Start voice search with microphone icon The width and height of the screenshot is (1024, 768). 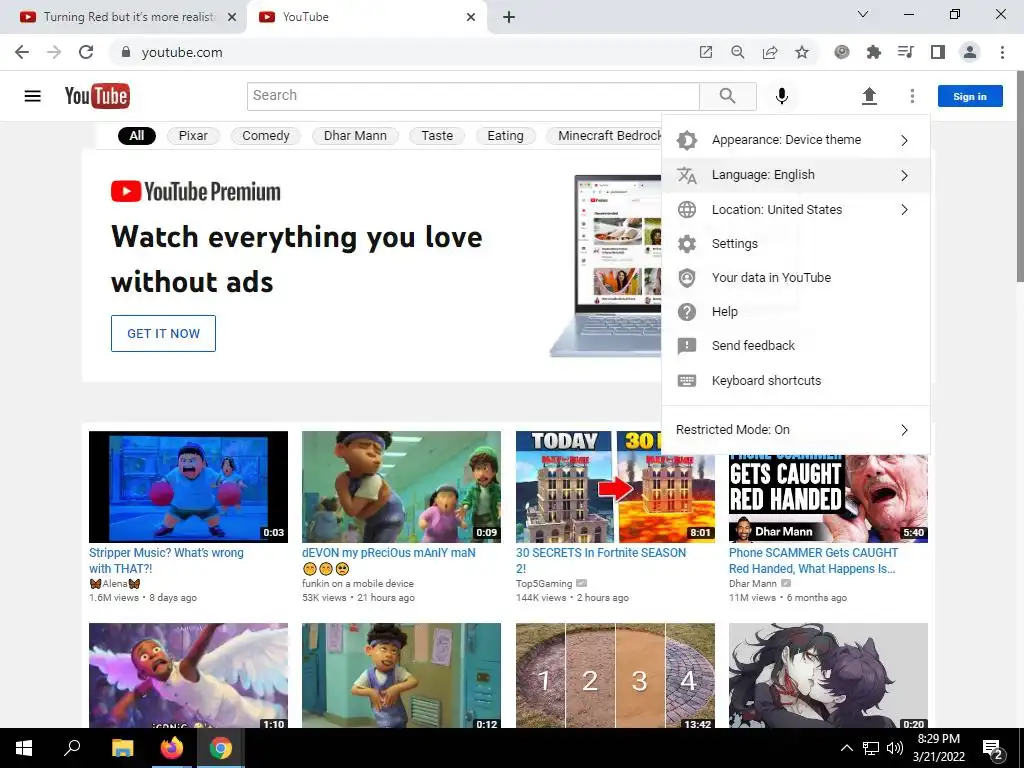pos(782,96)
